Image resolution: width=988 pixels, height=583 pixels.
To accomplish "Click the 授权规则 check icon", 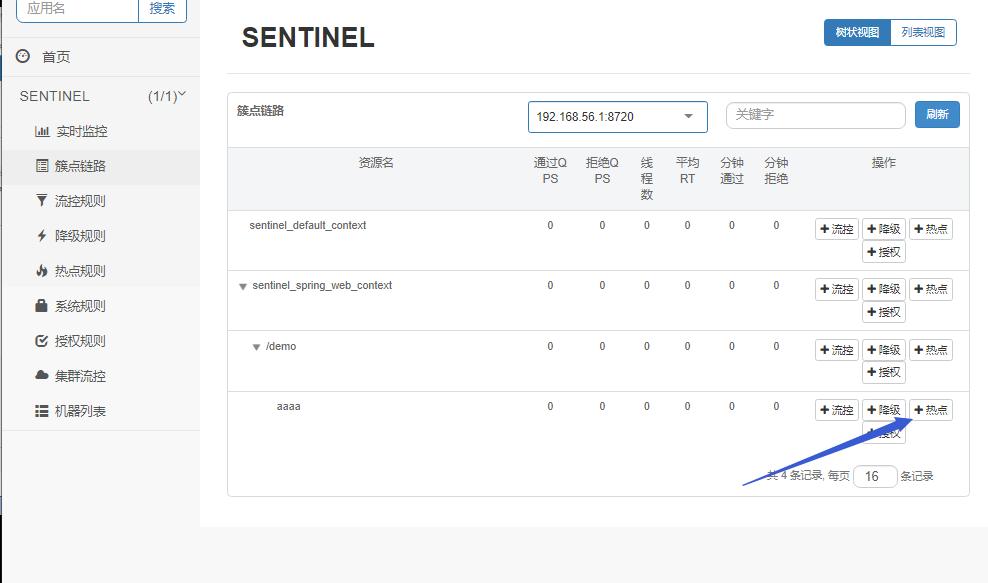I will [x=42, y=341].
